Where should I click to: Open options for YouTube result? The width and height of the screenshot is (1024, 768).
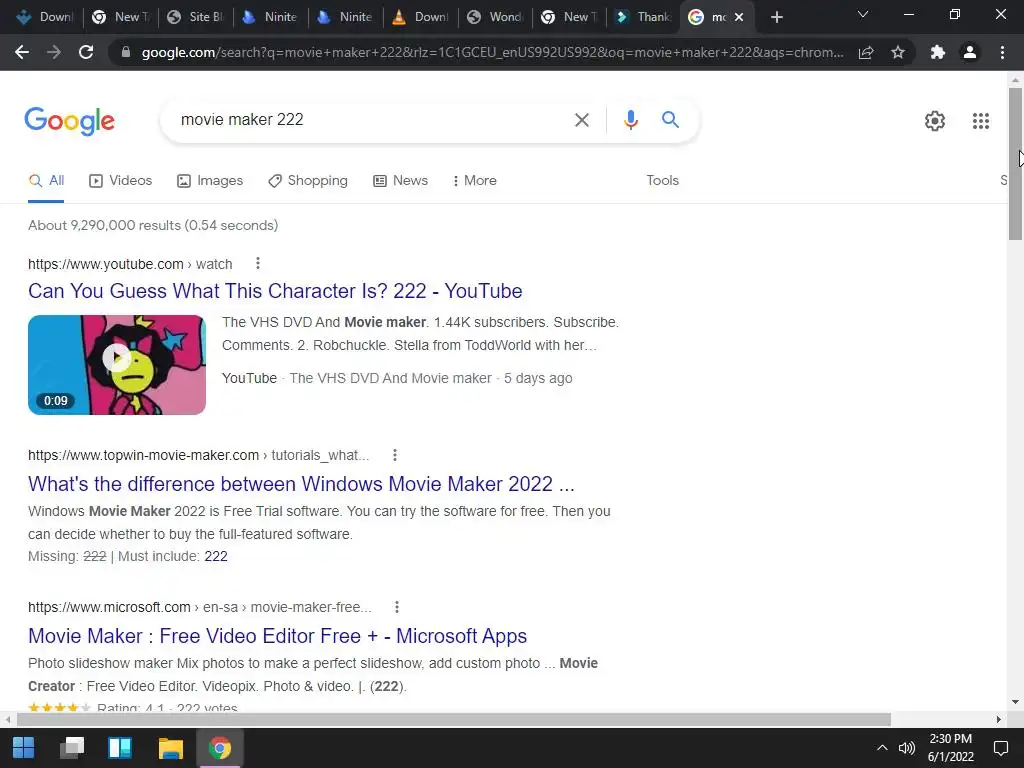(x=258, y=263)
